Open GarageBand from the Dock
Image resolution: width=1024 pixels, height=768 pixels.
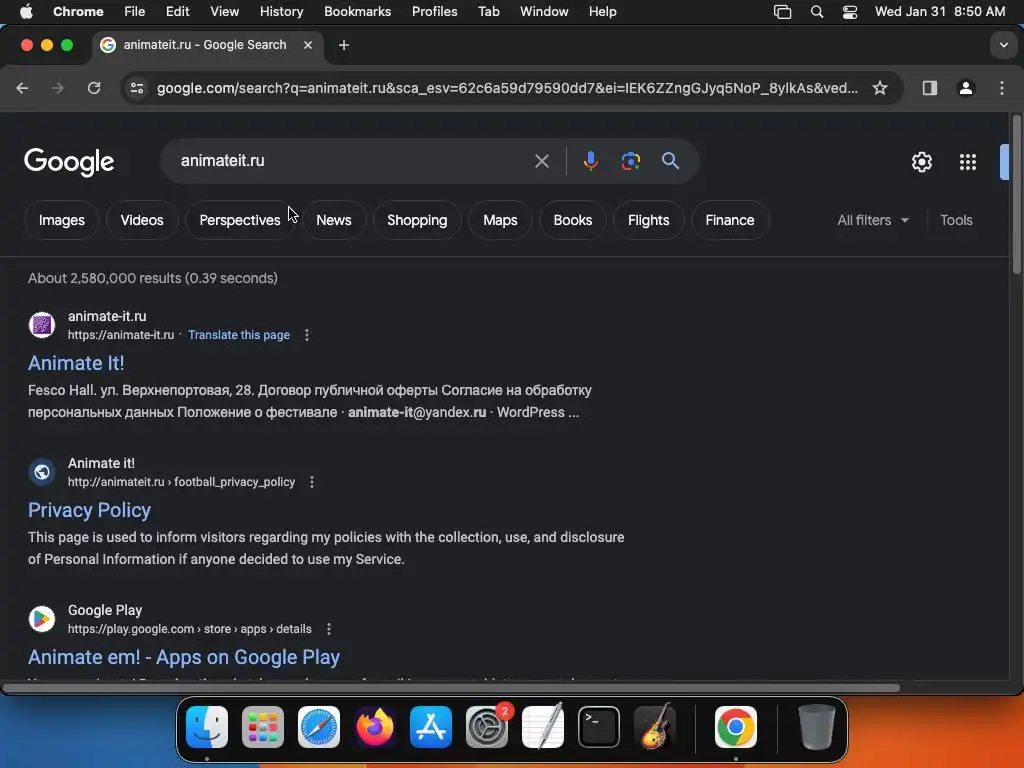click(655, 727)
